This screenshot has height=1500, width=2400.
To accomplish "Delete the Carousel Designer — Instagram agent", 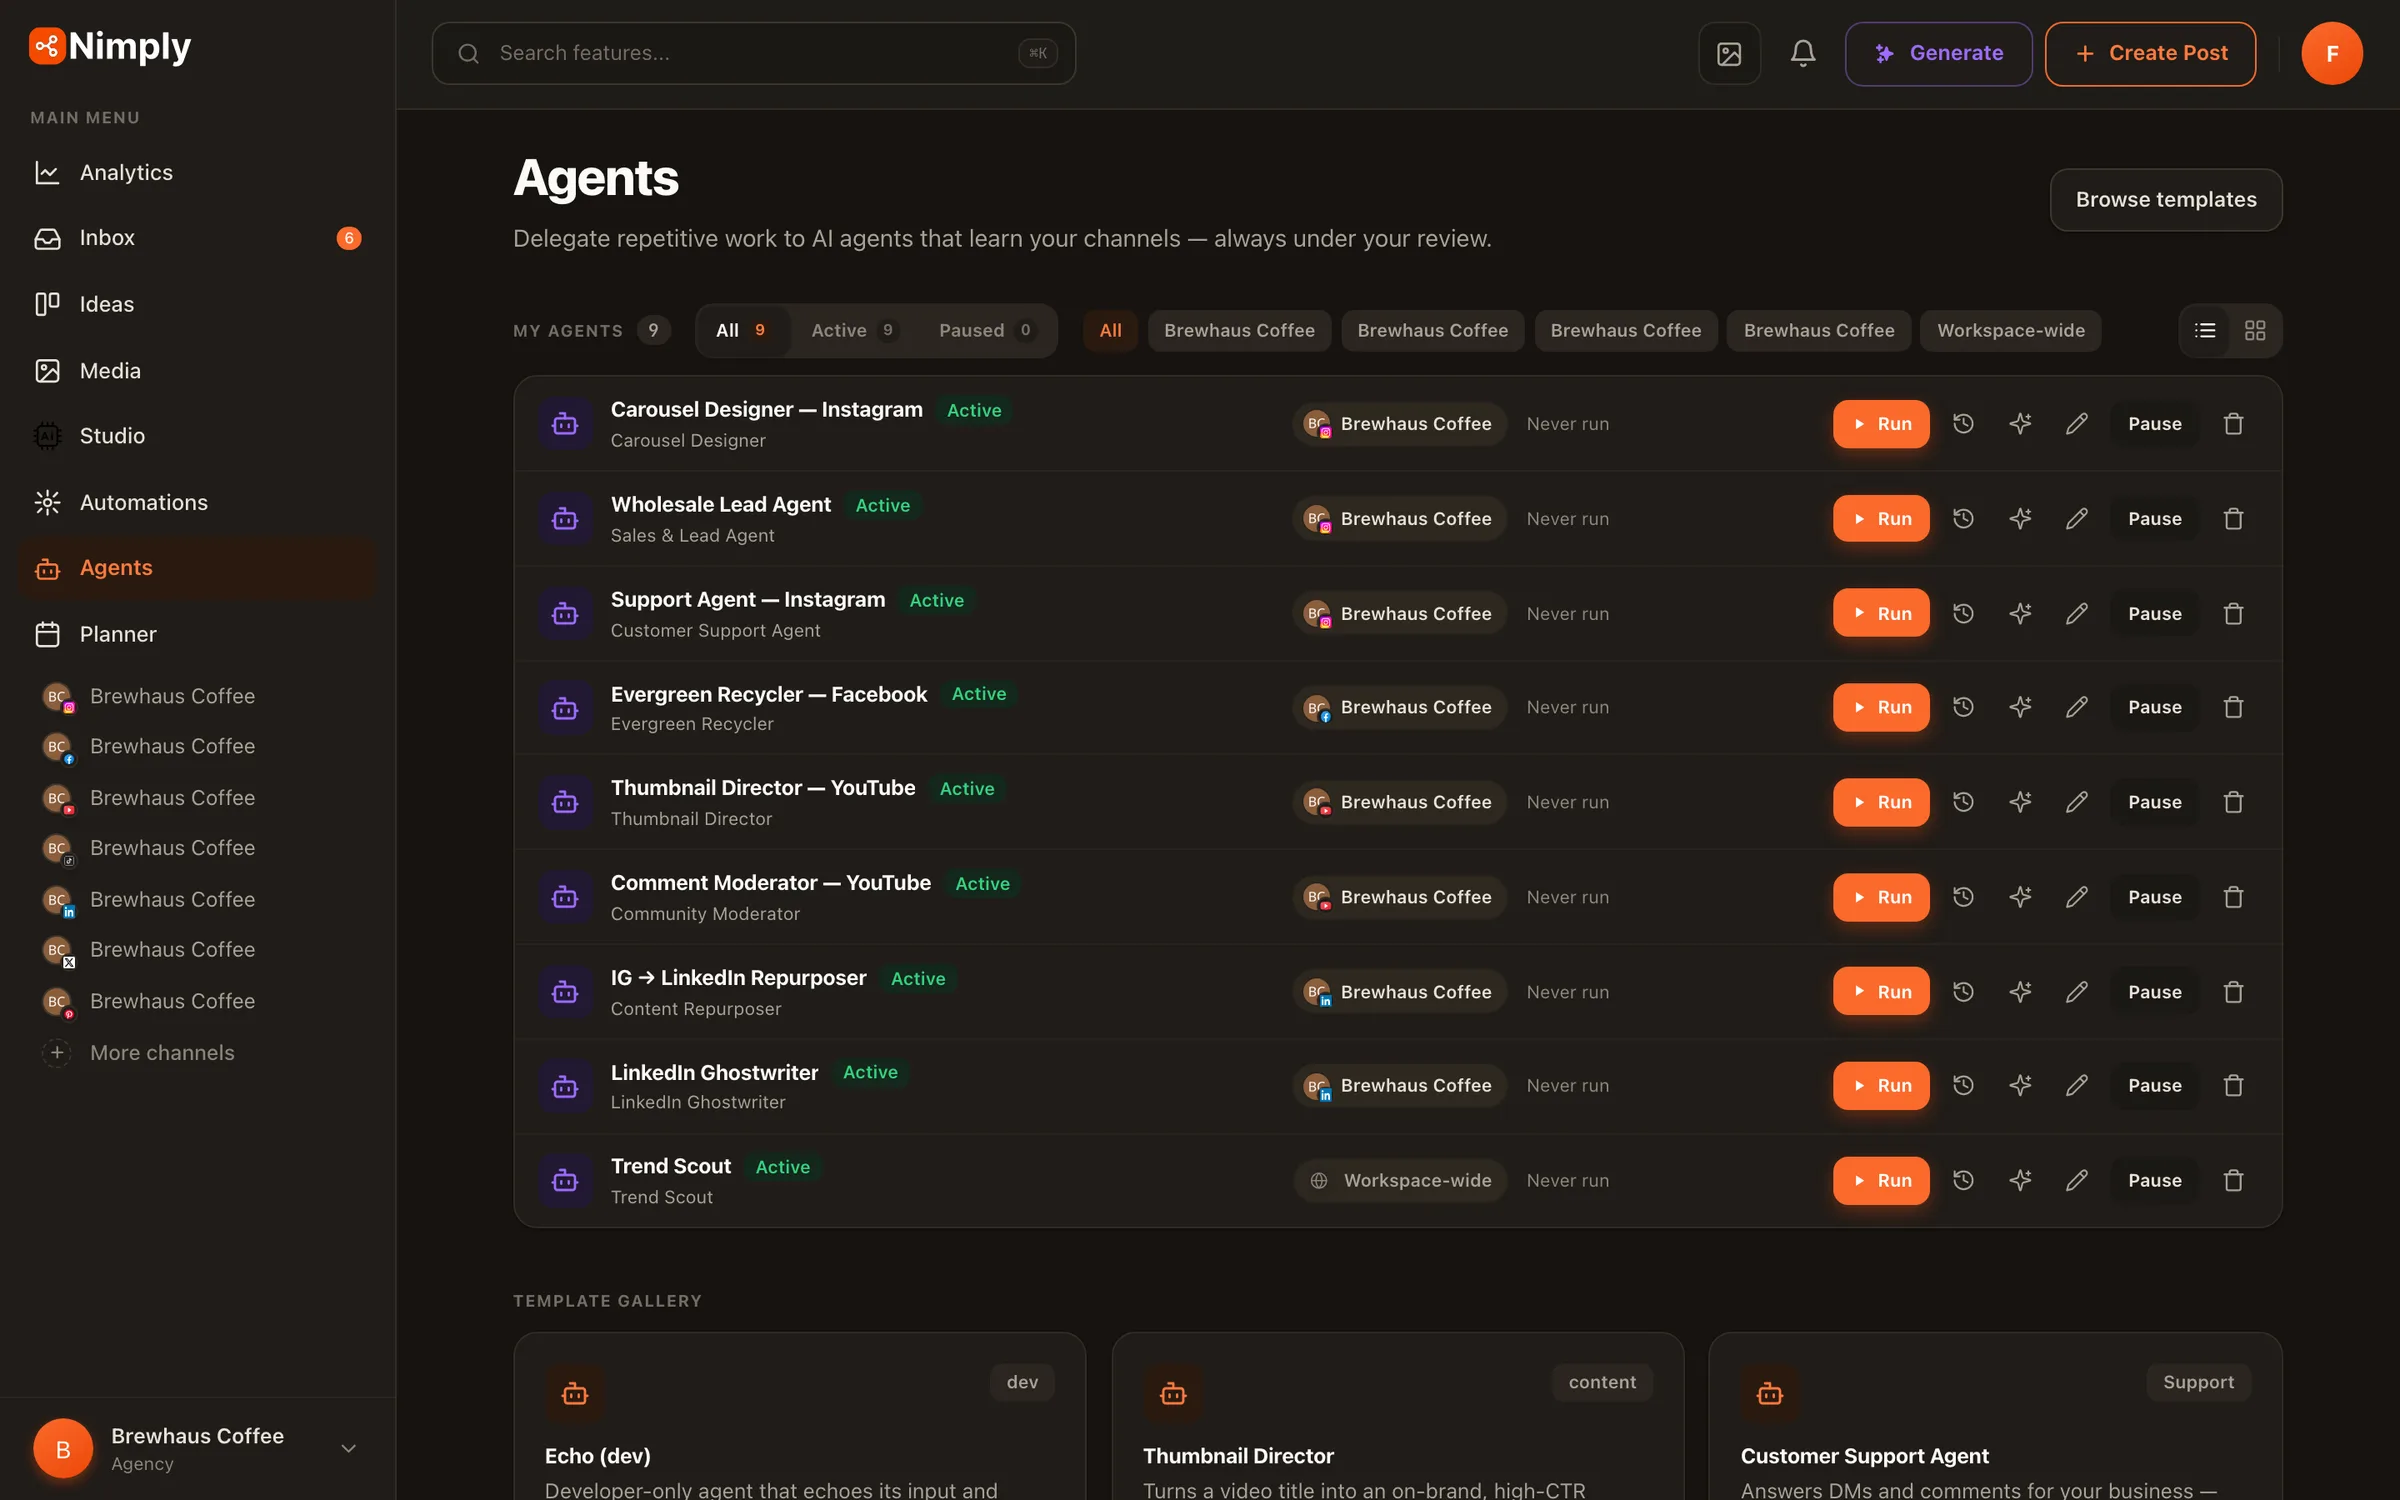I will pos(2233,424).
